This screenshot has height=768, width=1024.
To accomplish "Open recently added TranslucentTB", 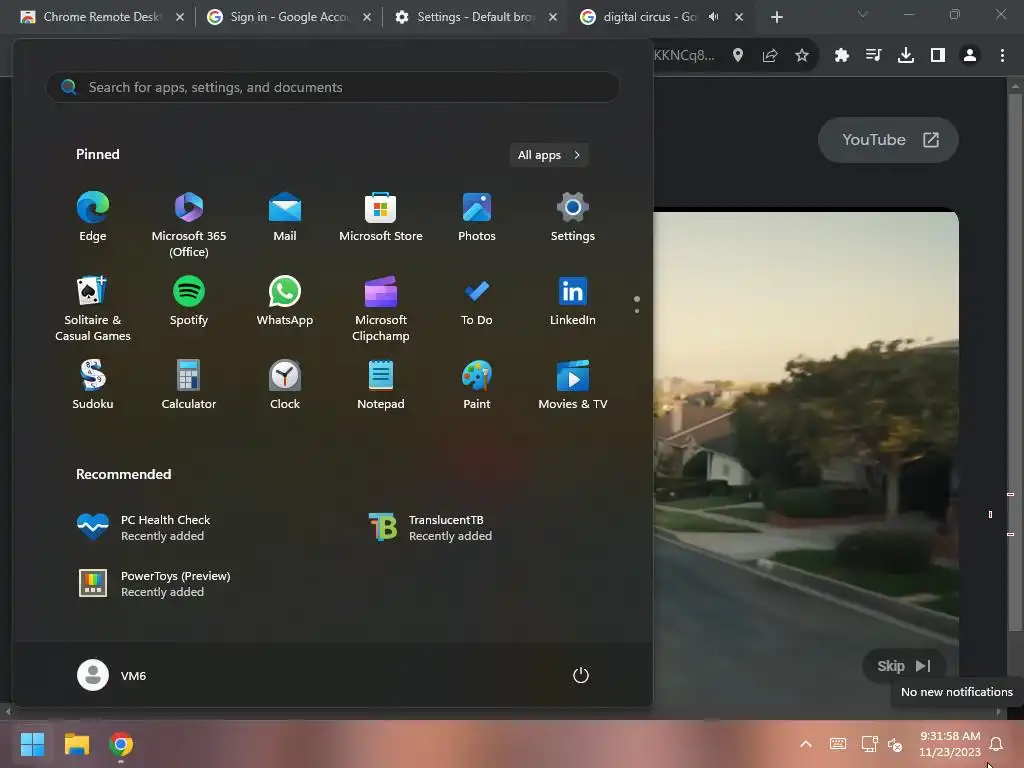I will pyautogui.click(x=430, y=527).
